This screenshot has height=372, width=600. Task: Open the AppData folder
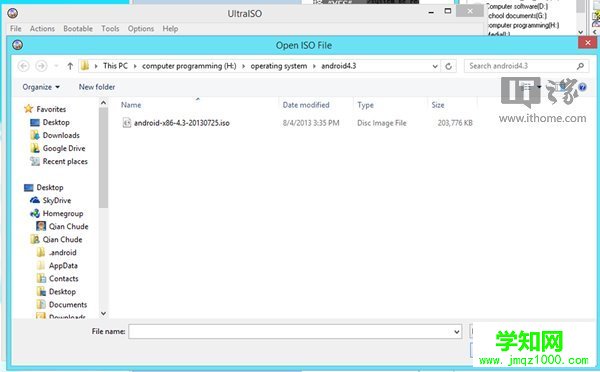pyautogui.click(x=63, y=266)
